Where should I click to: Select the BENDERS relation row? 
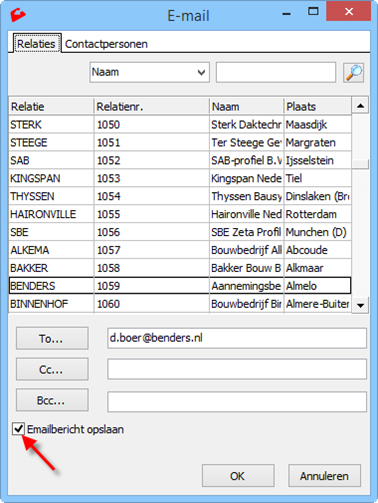(x=180, y=286)
